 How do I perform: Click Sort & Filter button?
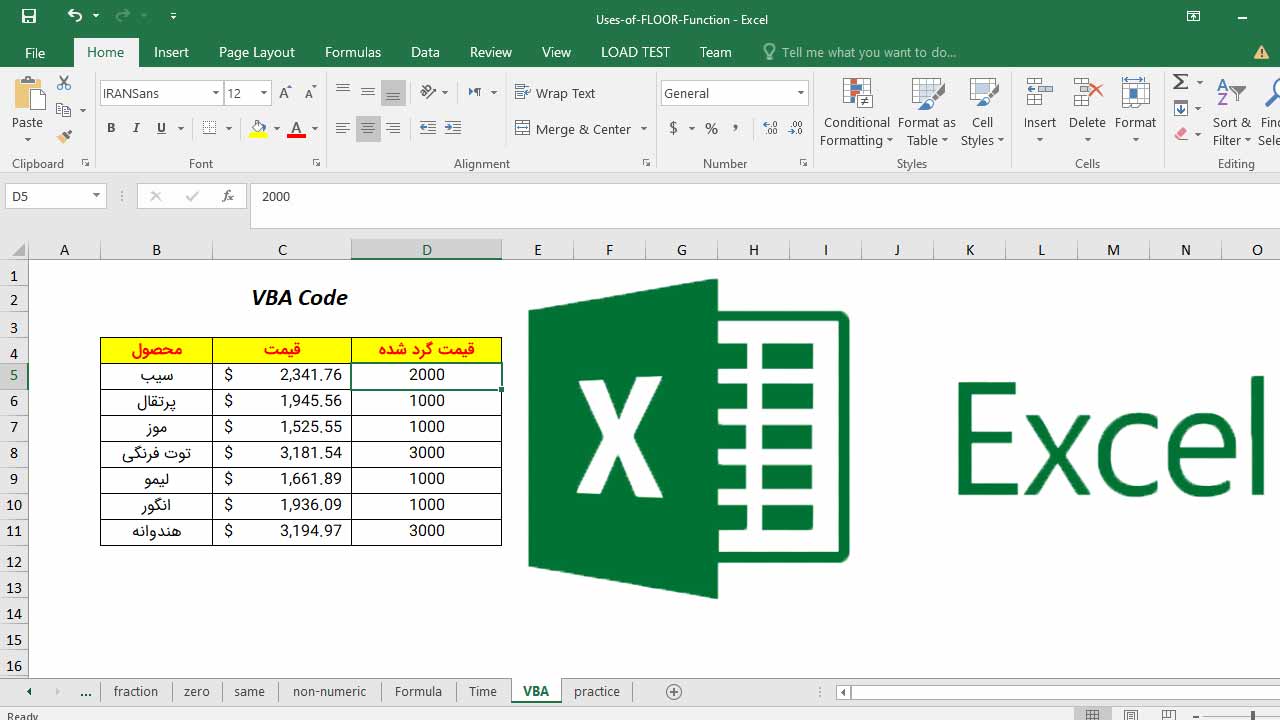(x=1231, y=112)
